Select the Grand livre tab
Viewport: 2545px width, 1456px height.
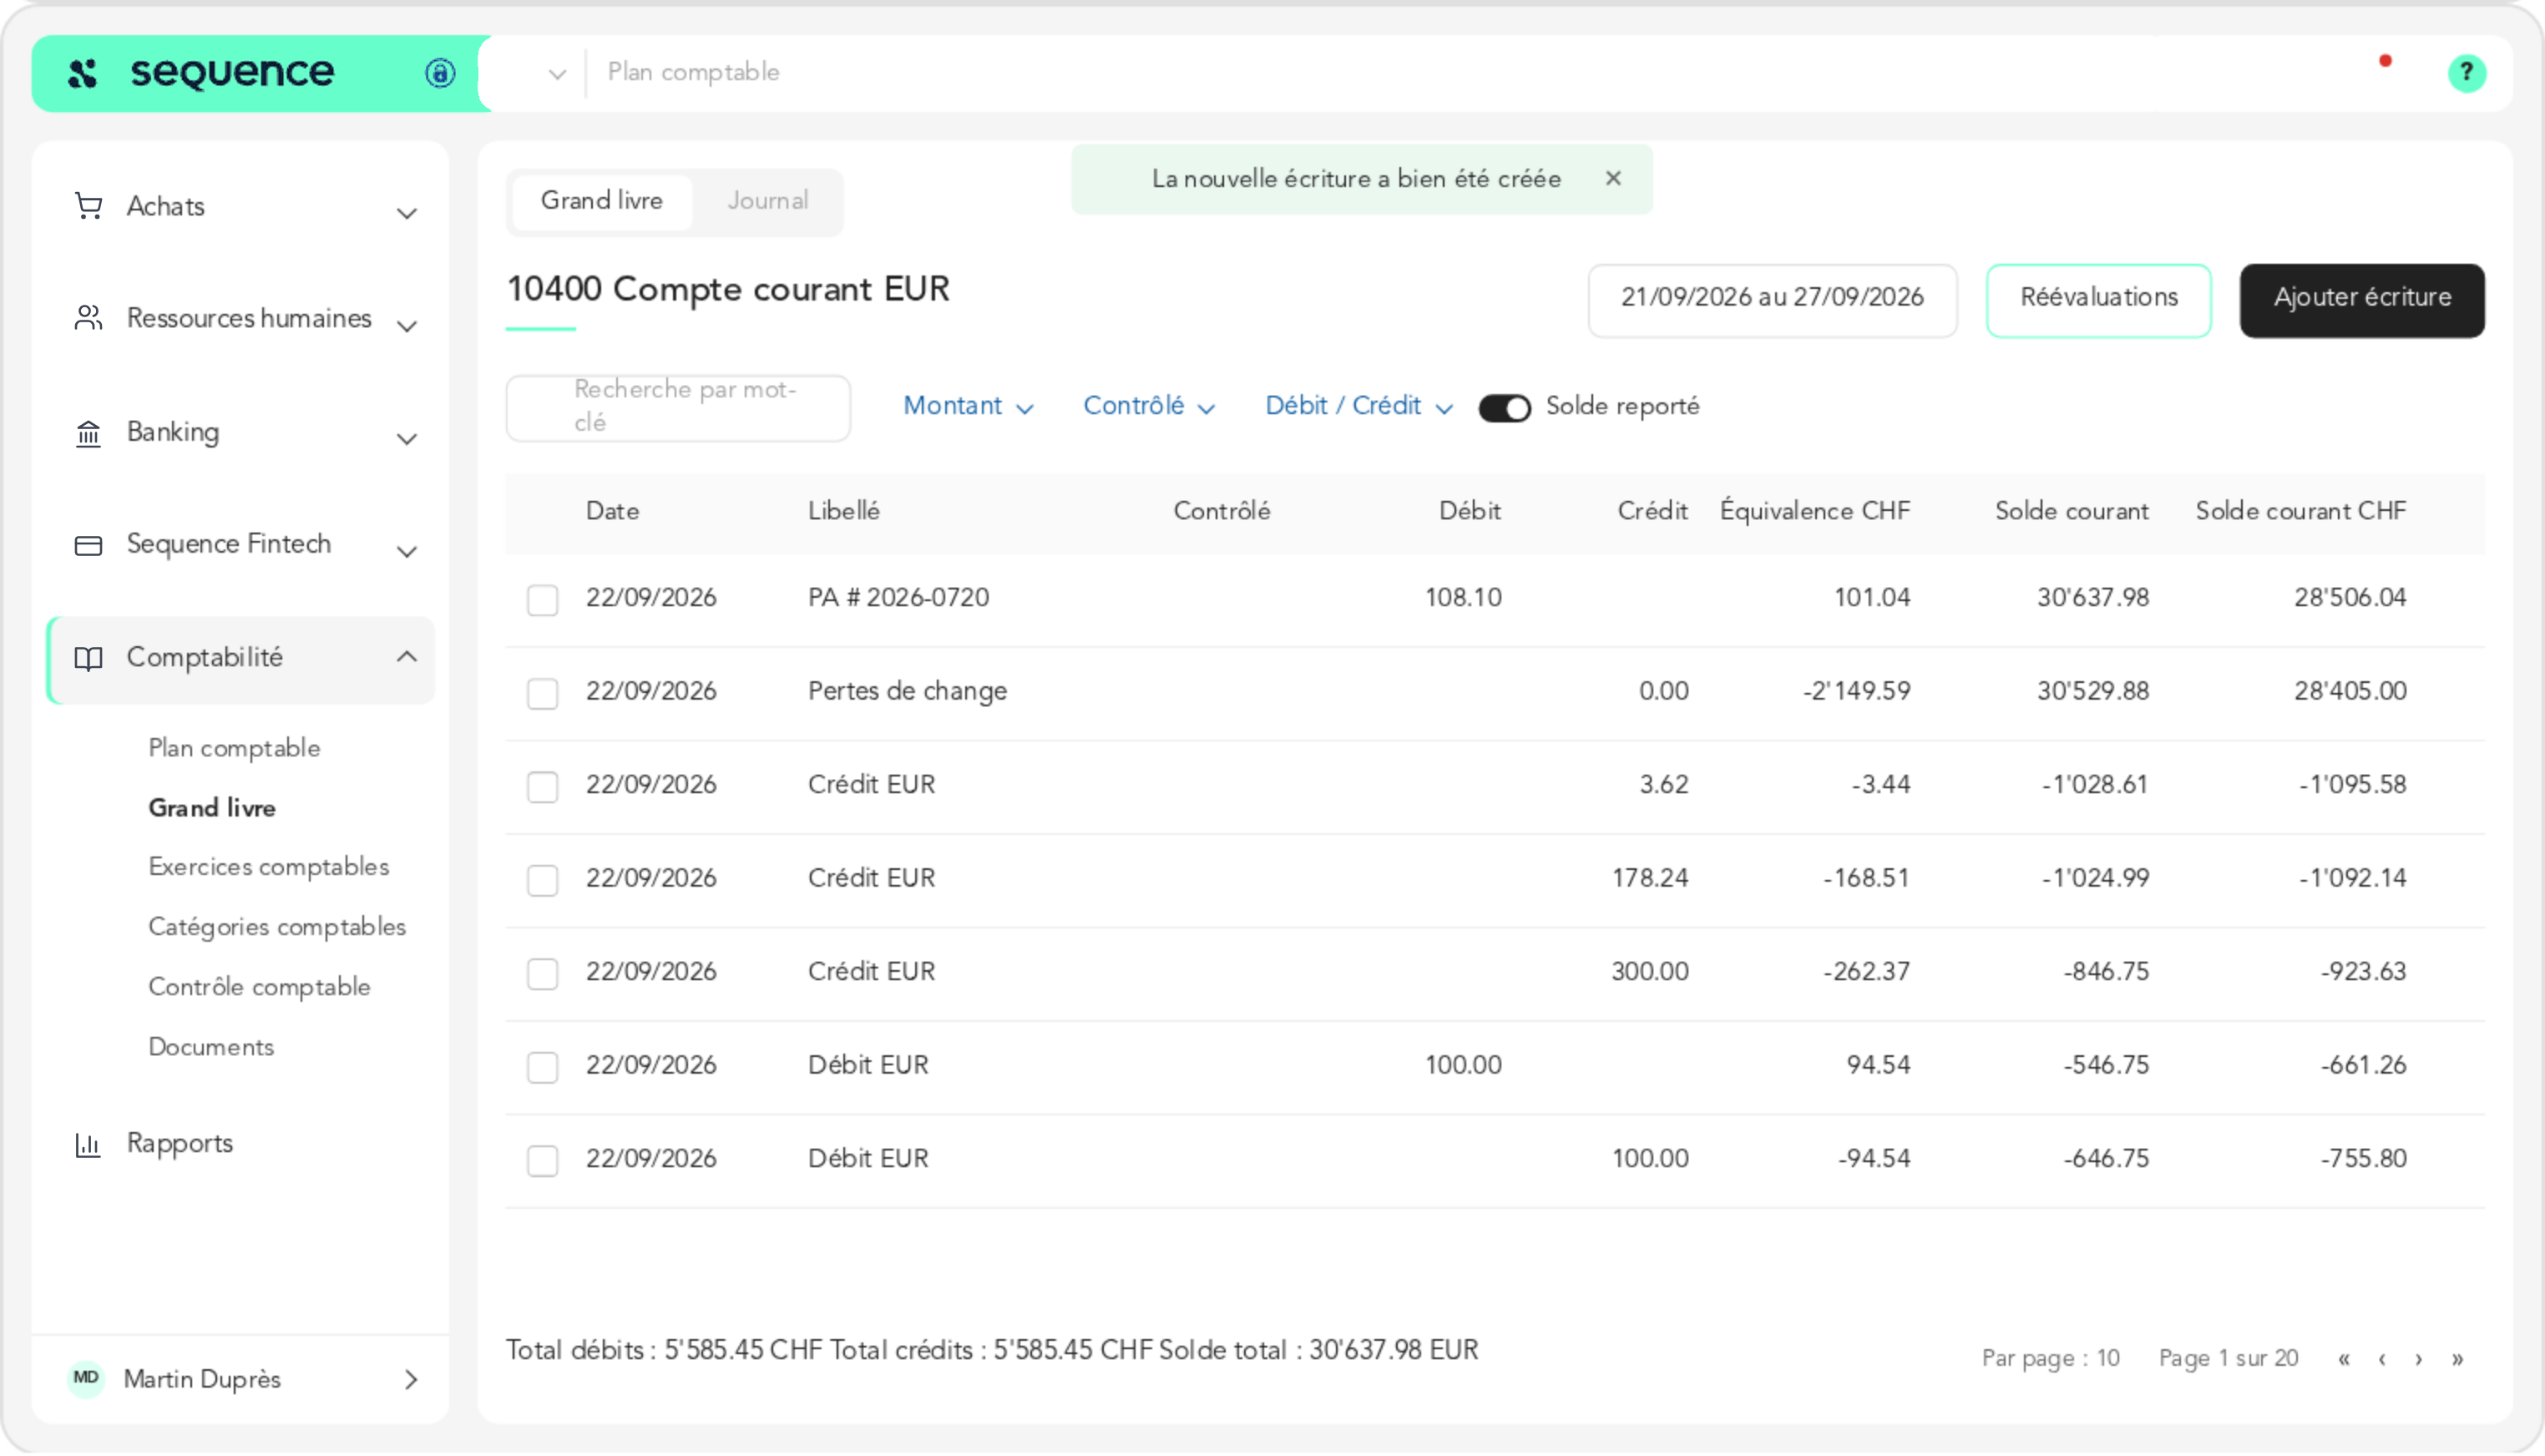pos(602,201)
